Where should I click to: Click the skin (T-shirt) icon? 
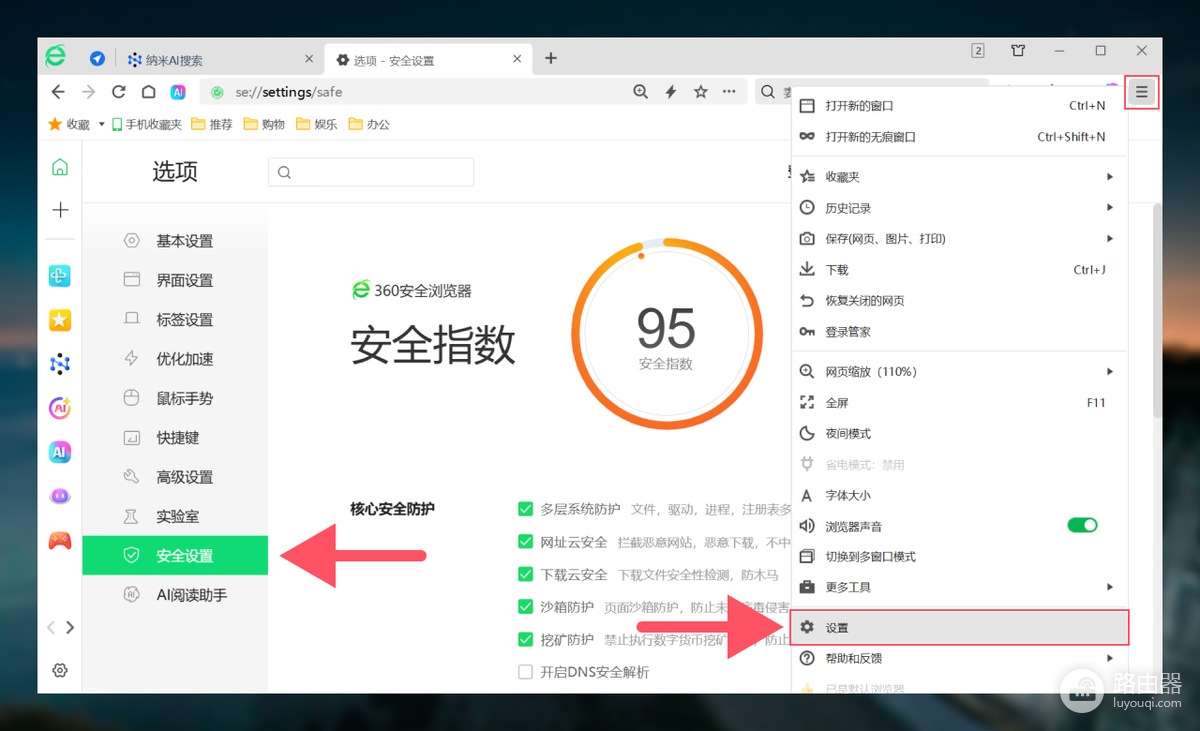point(1018,51)
